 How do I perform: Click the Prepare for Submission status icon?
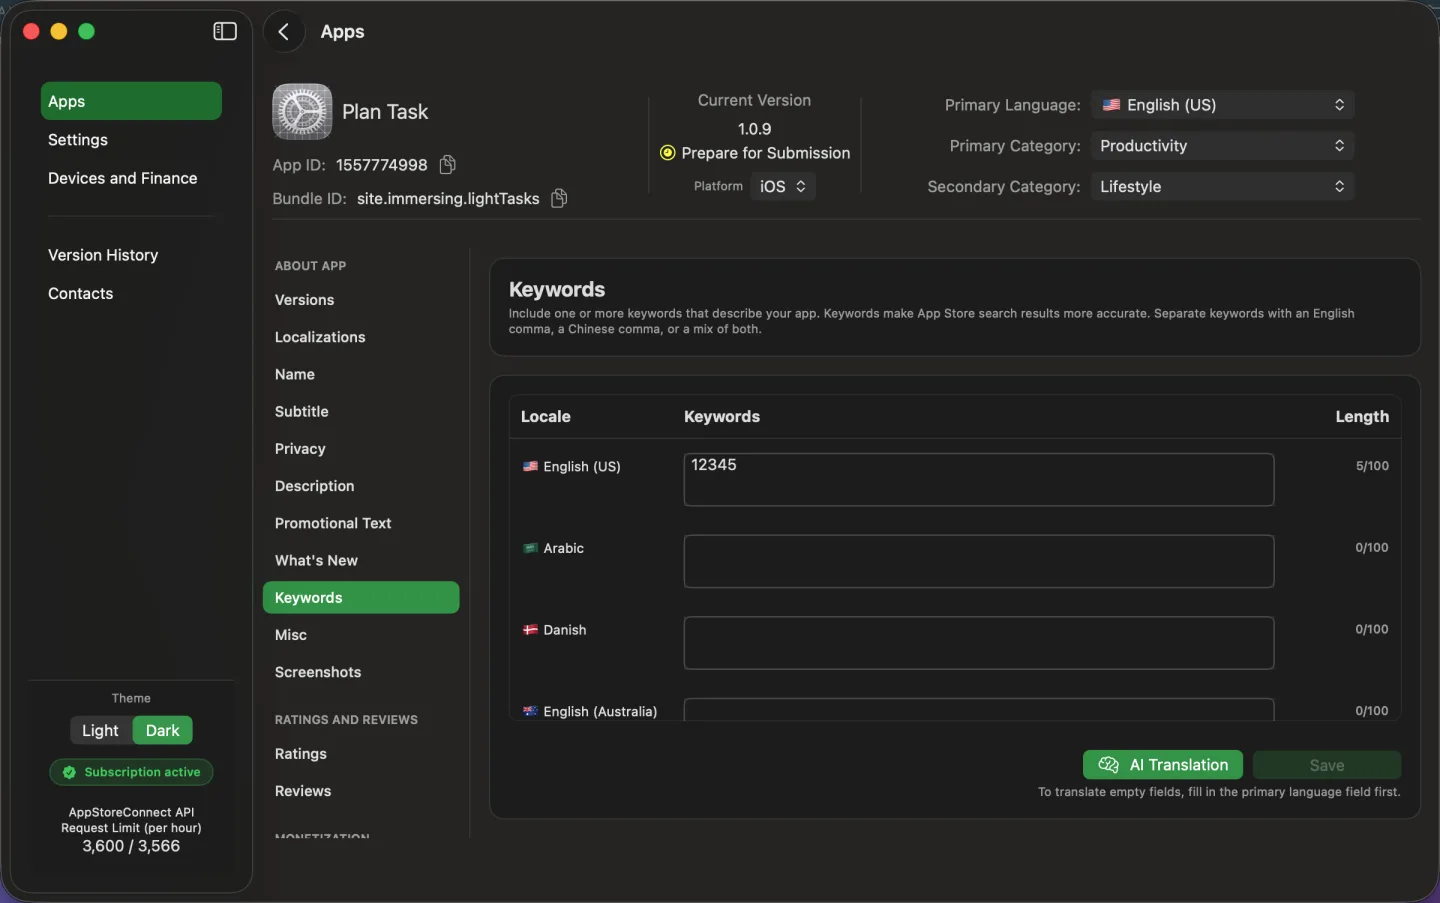point(668,153)
